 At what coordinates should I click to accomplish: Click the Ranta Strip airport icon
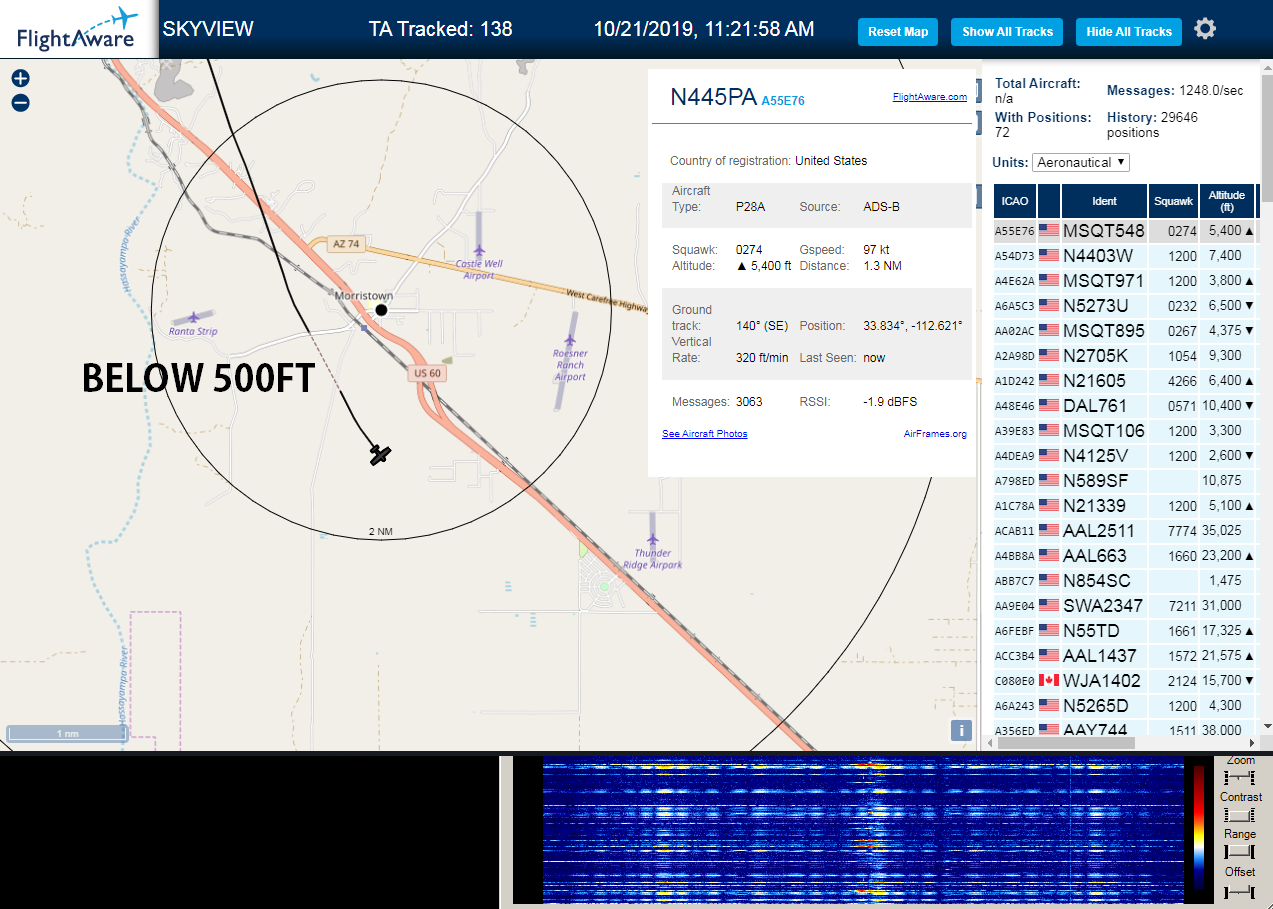tap(194, 317)
